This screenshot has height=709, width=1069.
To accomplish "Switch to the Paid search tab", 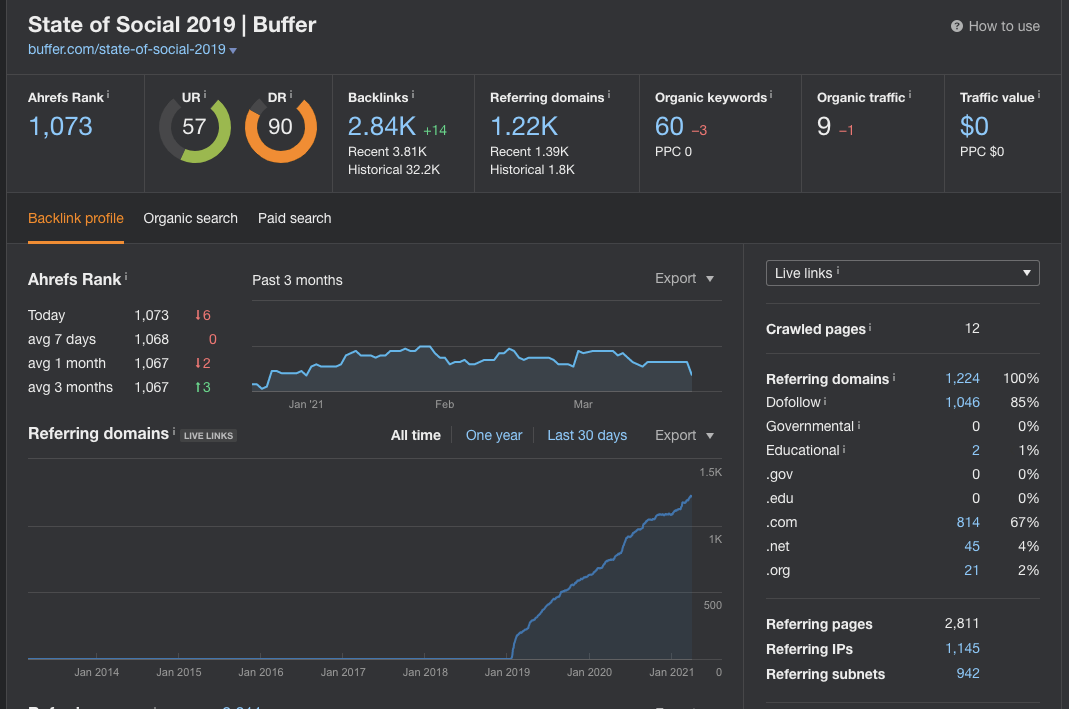I will pos(295,218).
